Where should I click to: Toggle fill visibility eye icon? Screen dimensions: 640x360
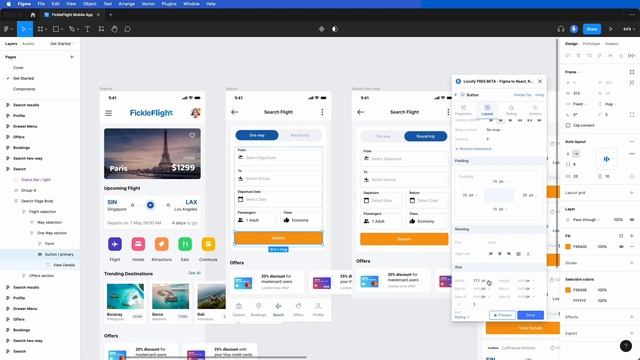(621, 247)
